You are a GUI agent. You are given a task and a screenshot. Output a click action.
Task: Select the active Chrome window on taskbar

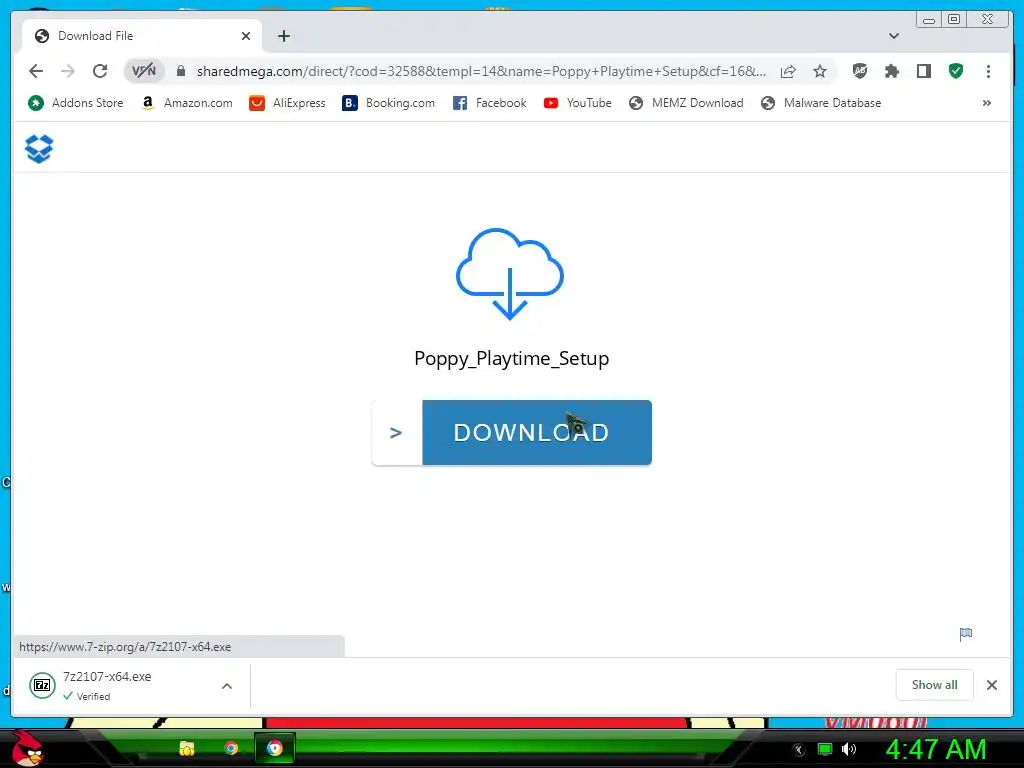pyautogui.click(x=275, y=748)
